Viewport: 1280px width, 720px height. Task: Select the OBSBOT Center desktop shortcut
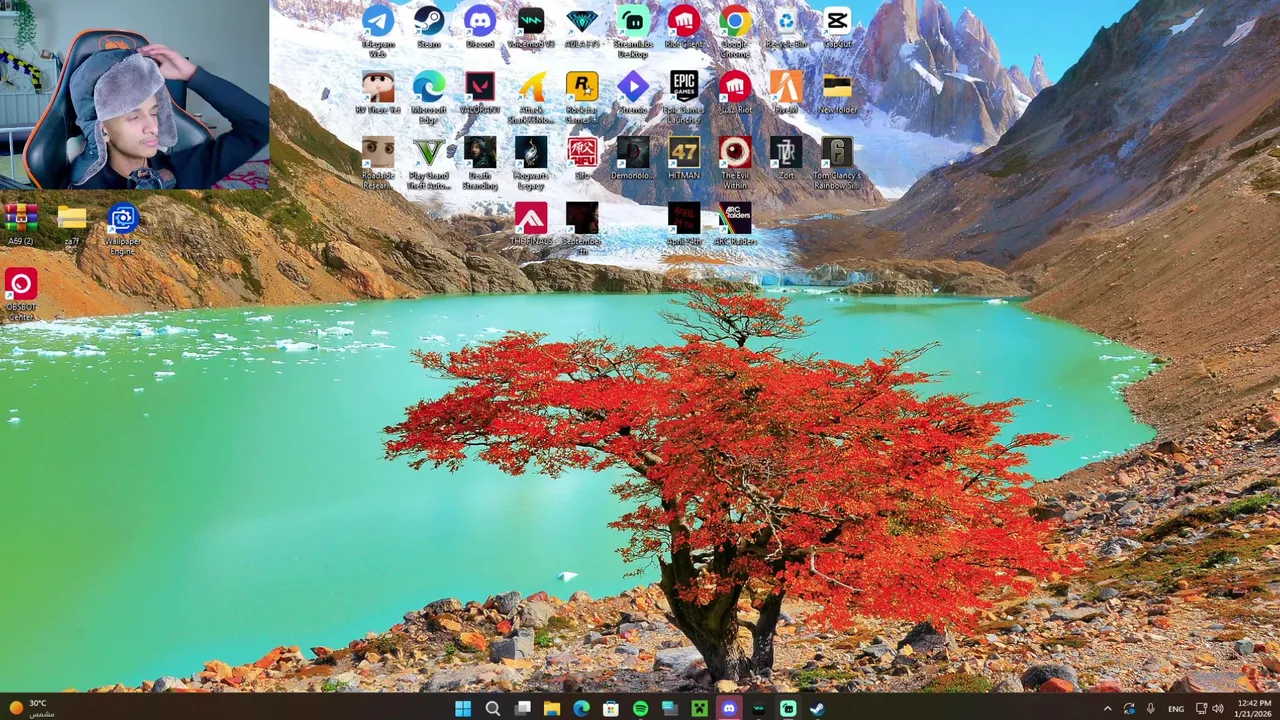tap(21, 293)
